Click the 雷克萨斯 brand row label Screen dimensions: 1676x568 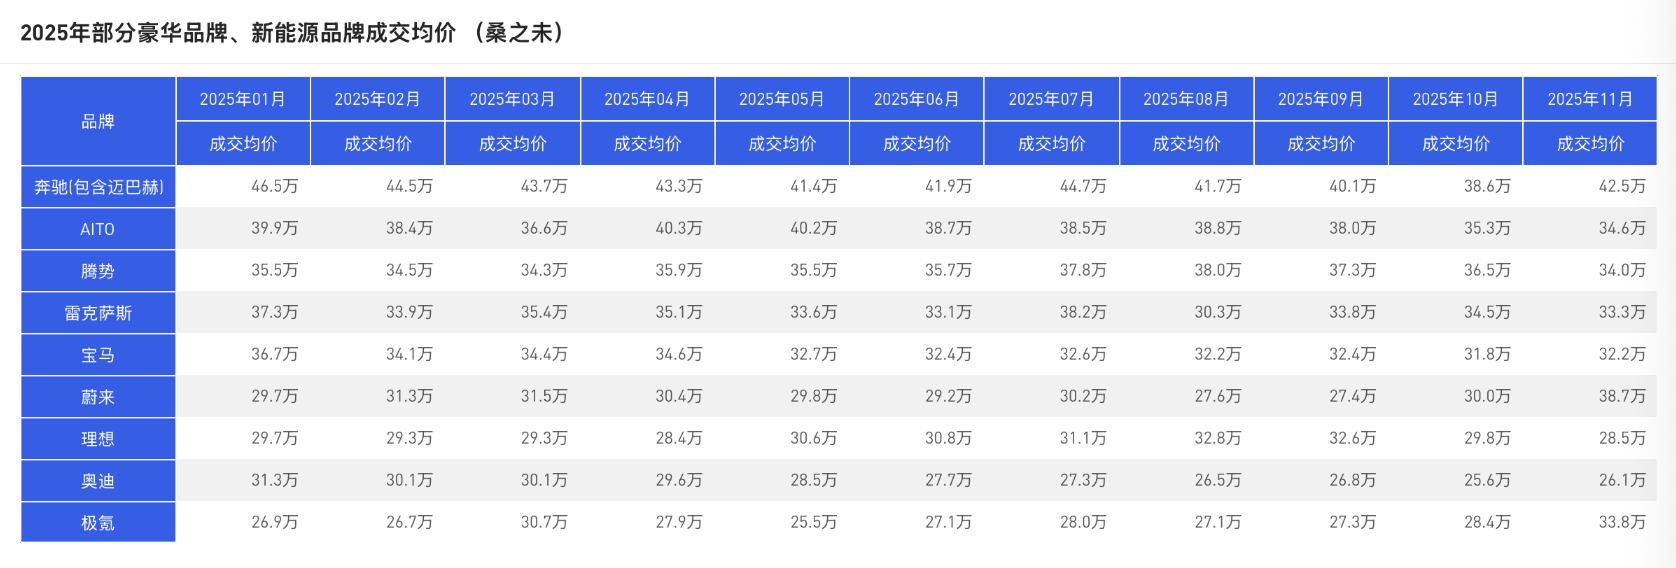click(x=98, y=313)
